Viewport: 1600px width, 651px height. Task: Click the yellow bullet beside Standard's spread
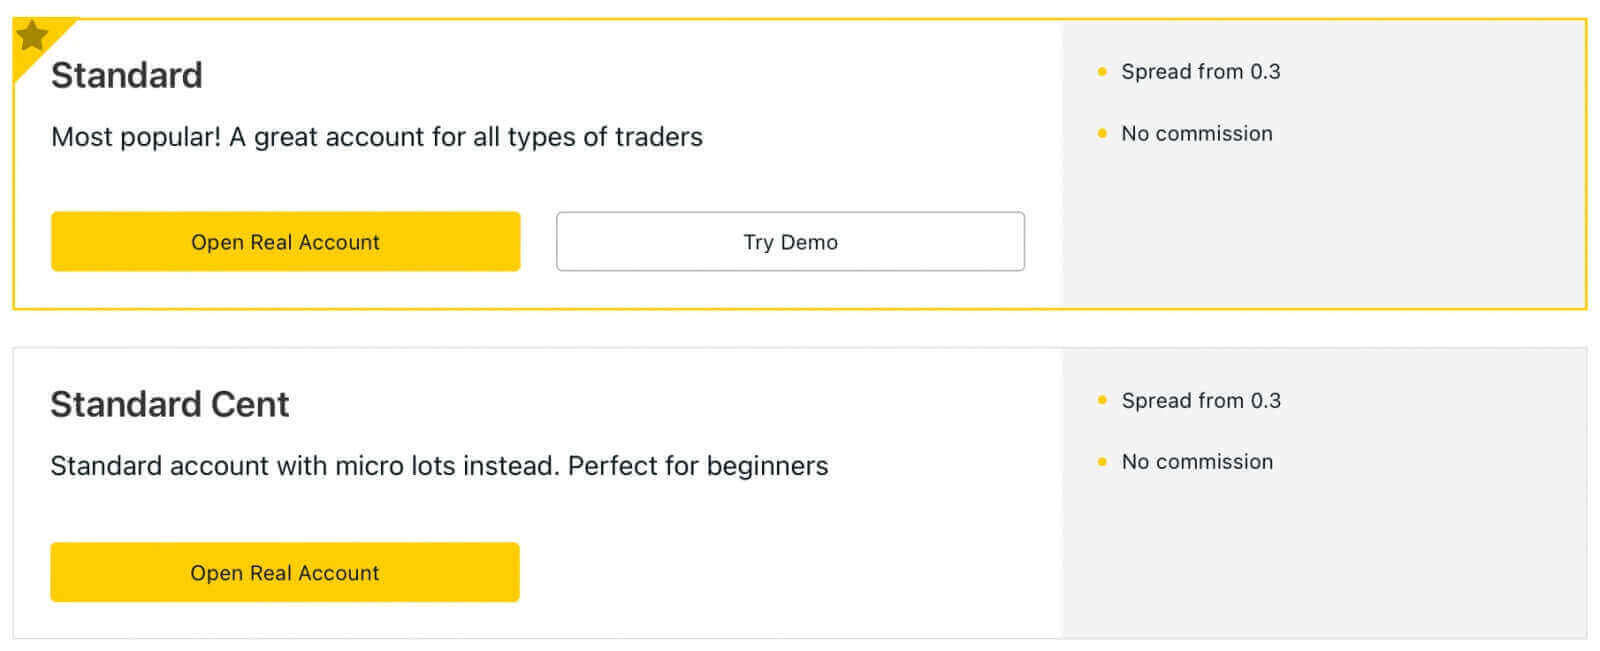[1102, 72]
